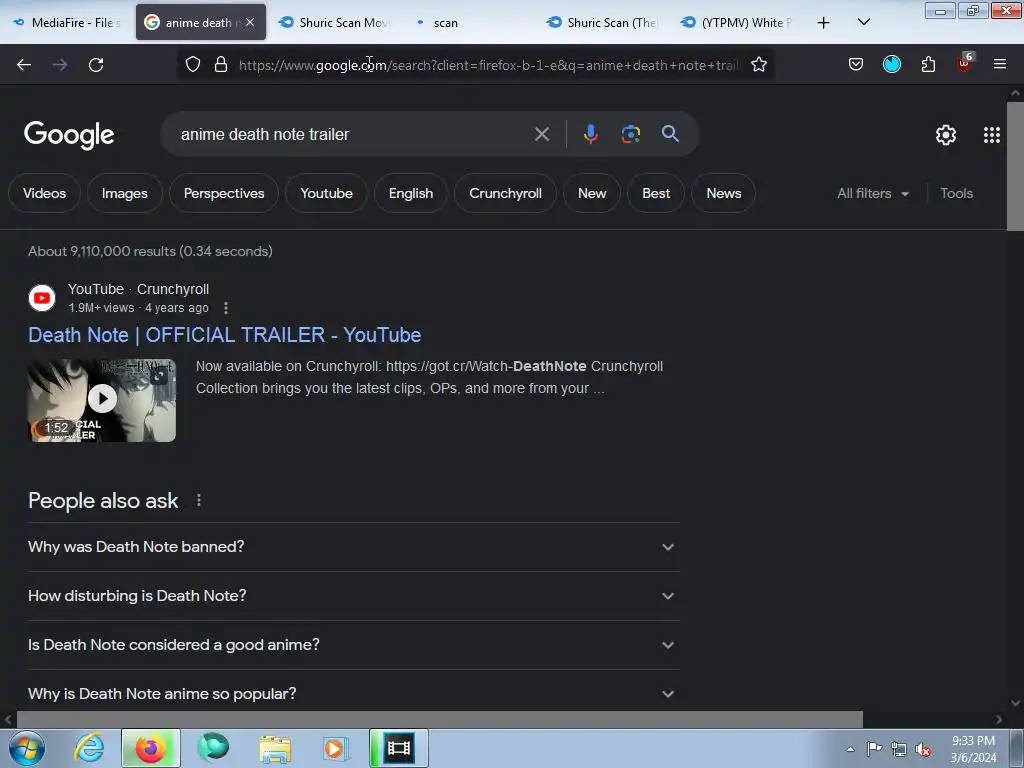Click the vertical page scrollbar thumb
This screenshot has width=1024, height=768.
point(1015,166)
